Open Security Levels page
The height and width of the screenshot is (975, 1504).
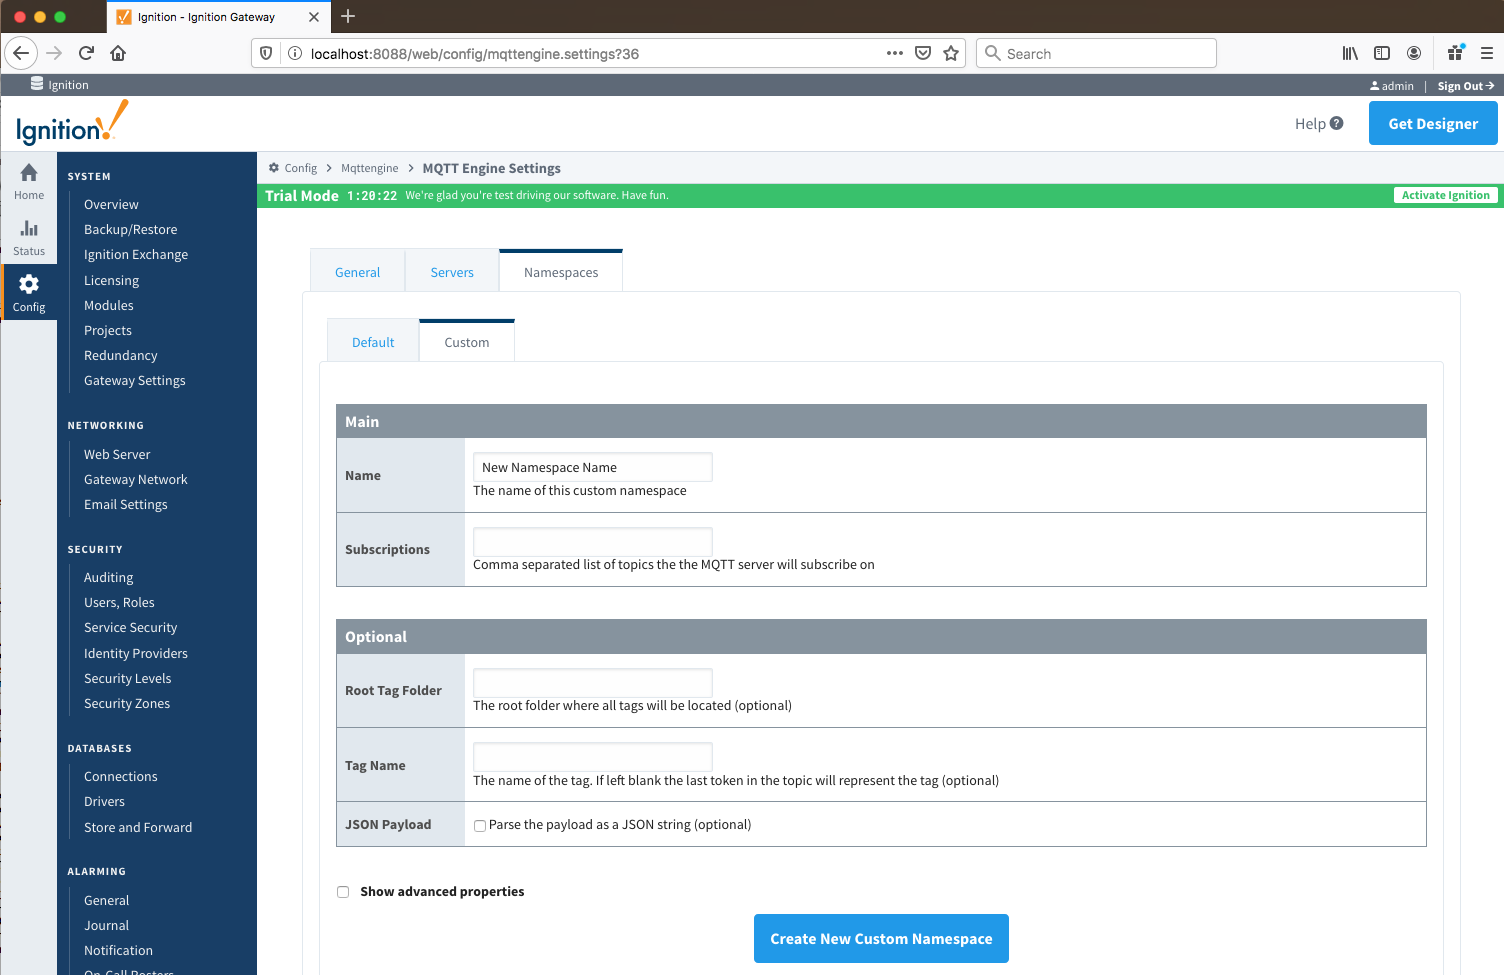tap(127, 678)
